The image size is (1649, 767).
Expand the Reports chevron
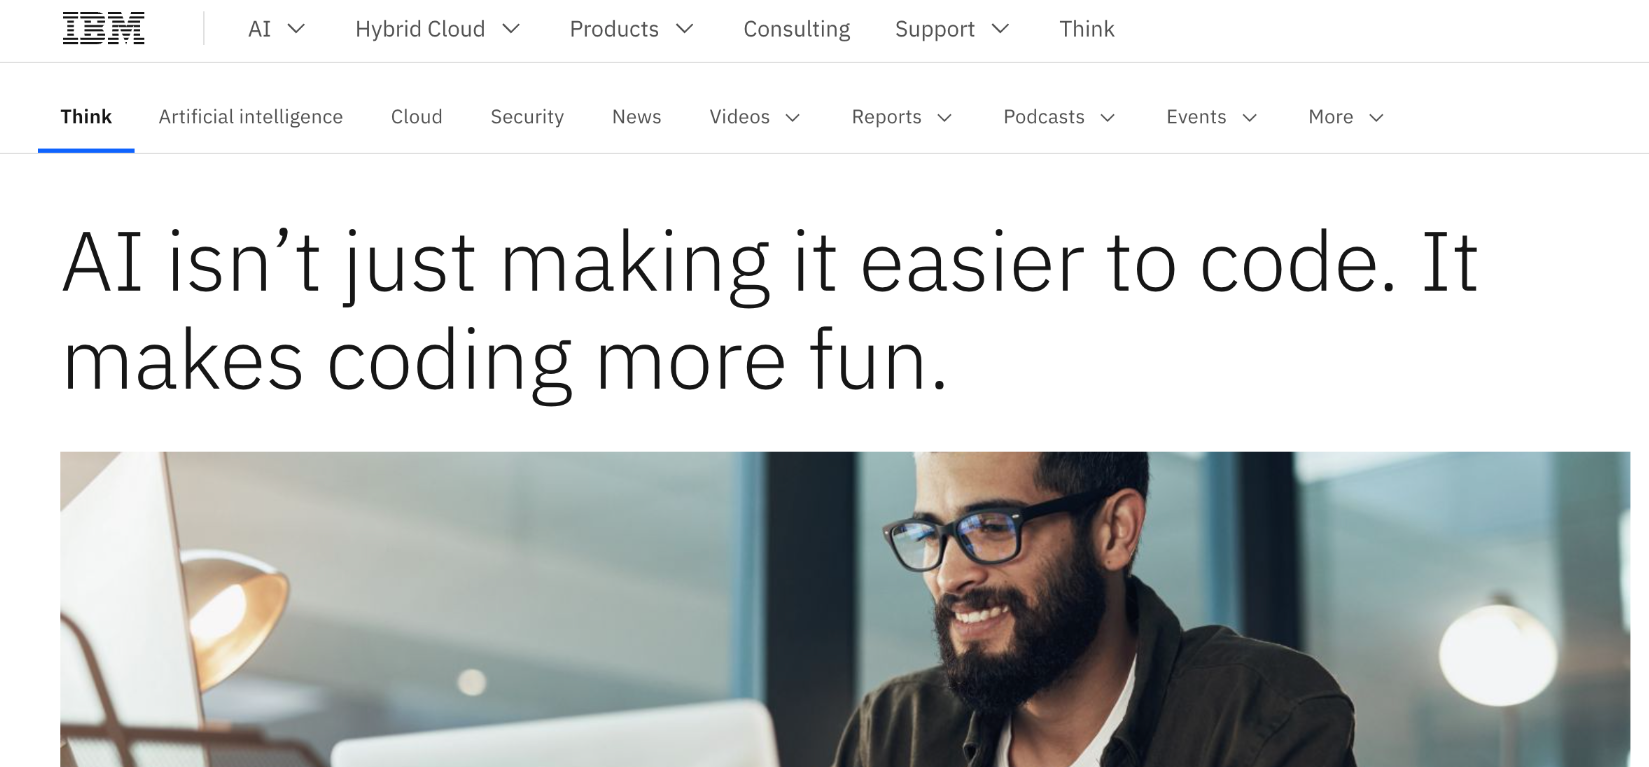pyautogui.click(x=945, y=118)
